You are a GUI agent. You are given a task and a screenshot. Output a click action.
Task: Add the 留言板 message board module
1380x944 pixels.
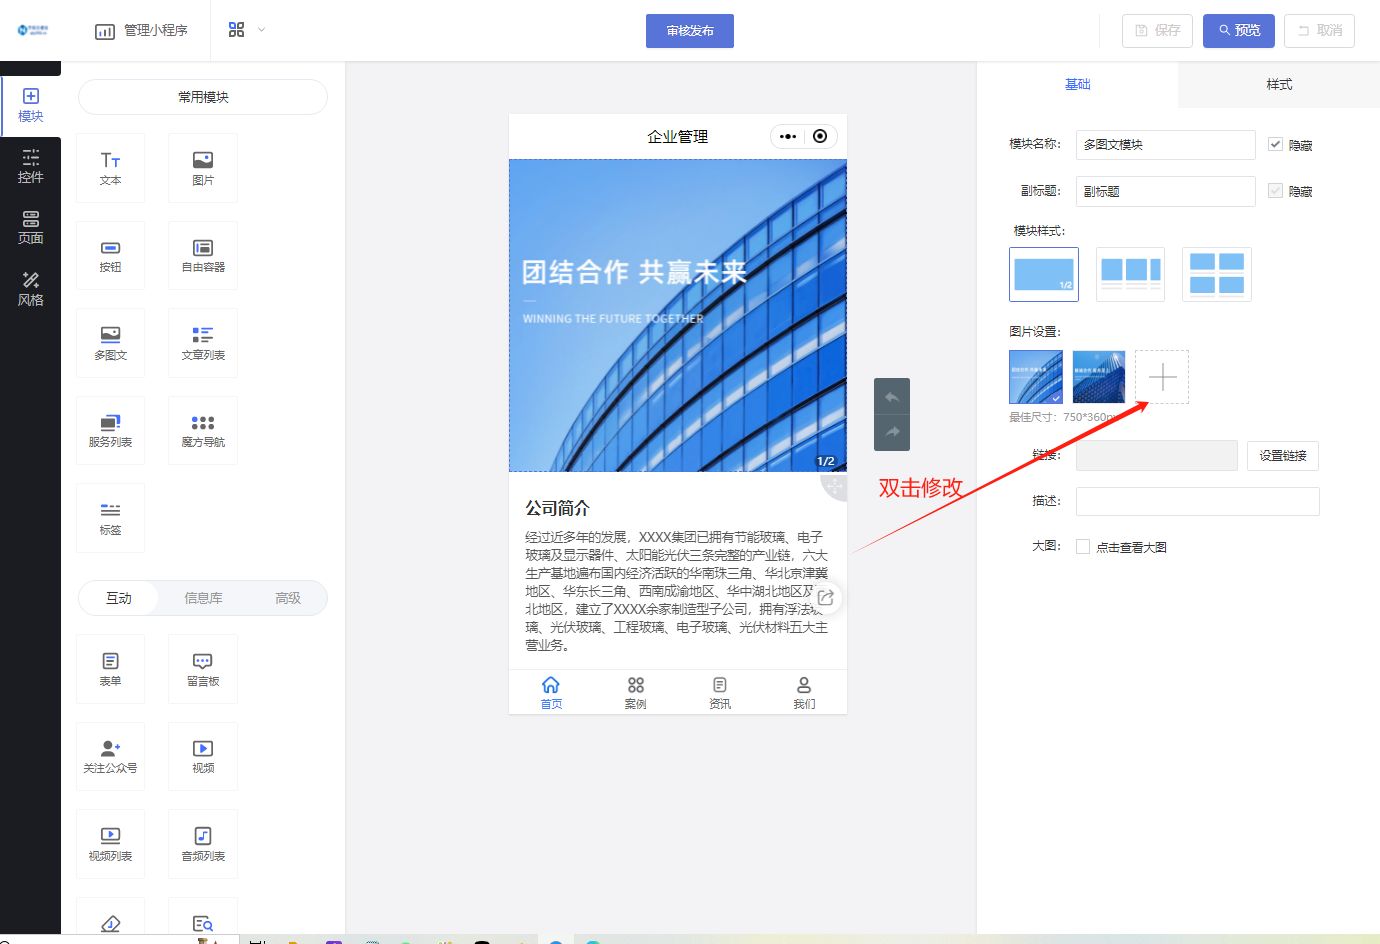pos(203,669)
